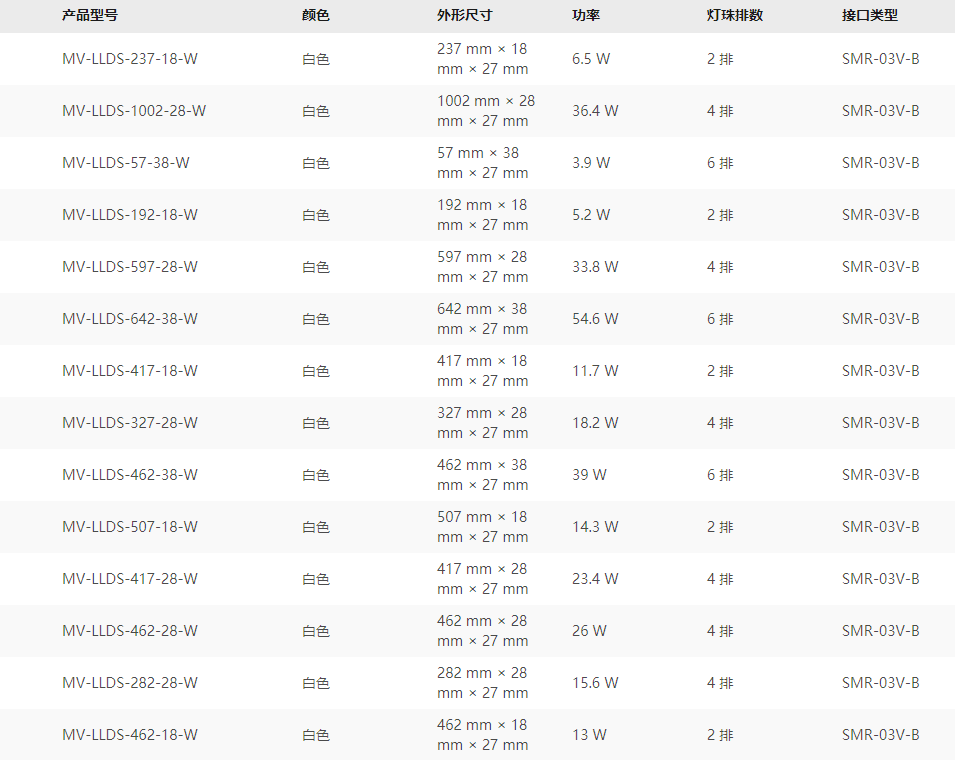Click the 1002 mm × 28 mm dimension cell
Image resolution: width=955 pixels, height=760 pixels.
tap(485, 111)
